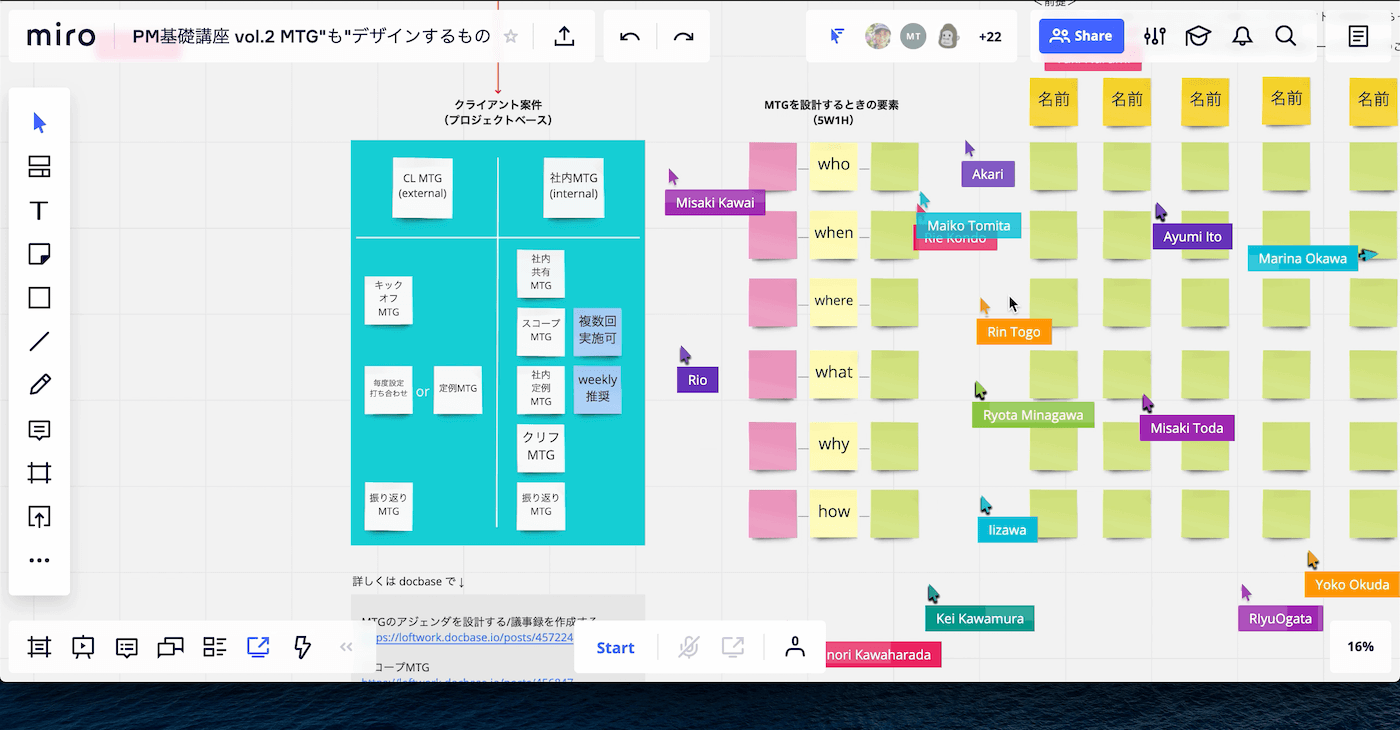This screenshot has height=730, width=1400.
Task: Select the Connection line tool
Action: coord(39,342)
